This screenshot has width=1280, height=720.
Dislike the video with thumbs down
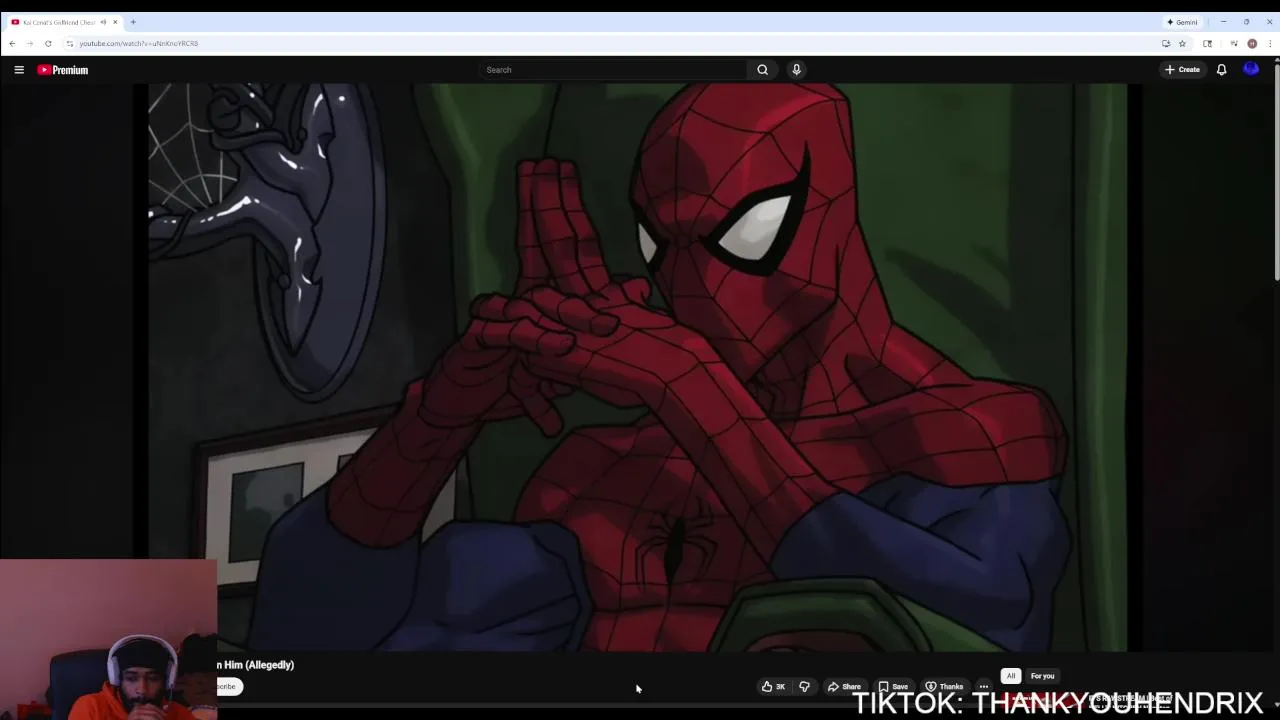coord(804,687)
